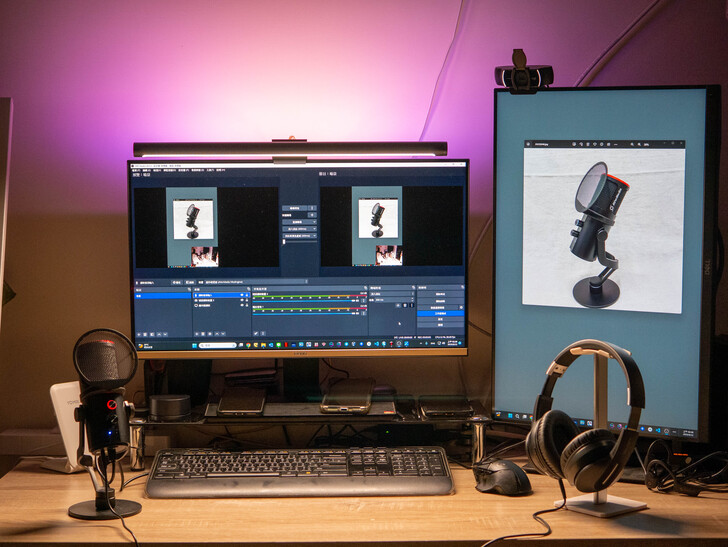Open the Windows Start button on main monitor taskbar

(194, 345)
